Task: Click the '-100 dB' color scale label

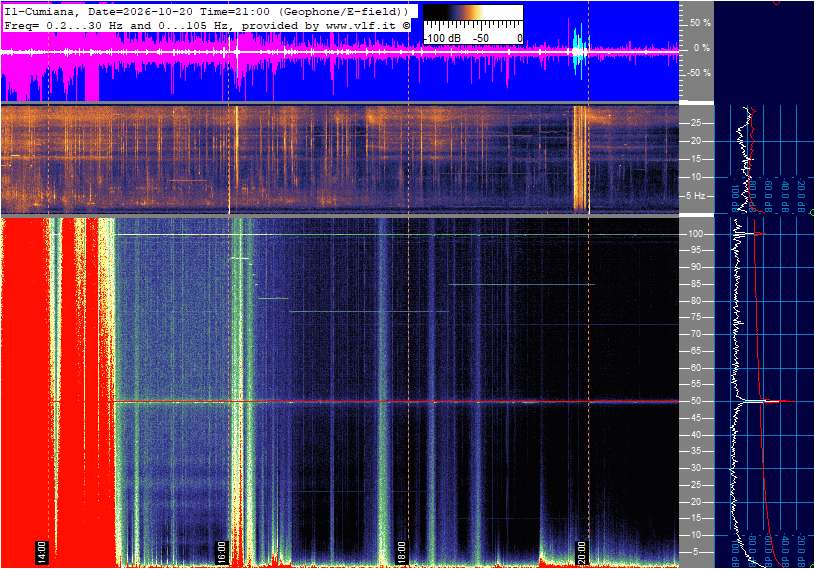Action: 442,38
